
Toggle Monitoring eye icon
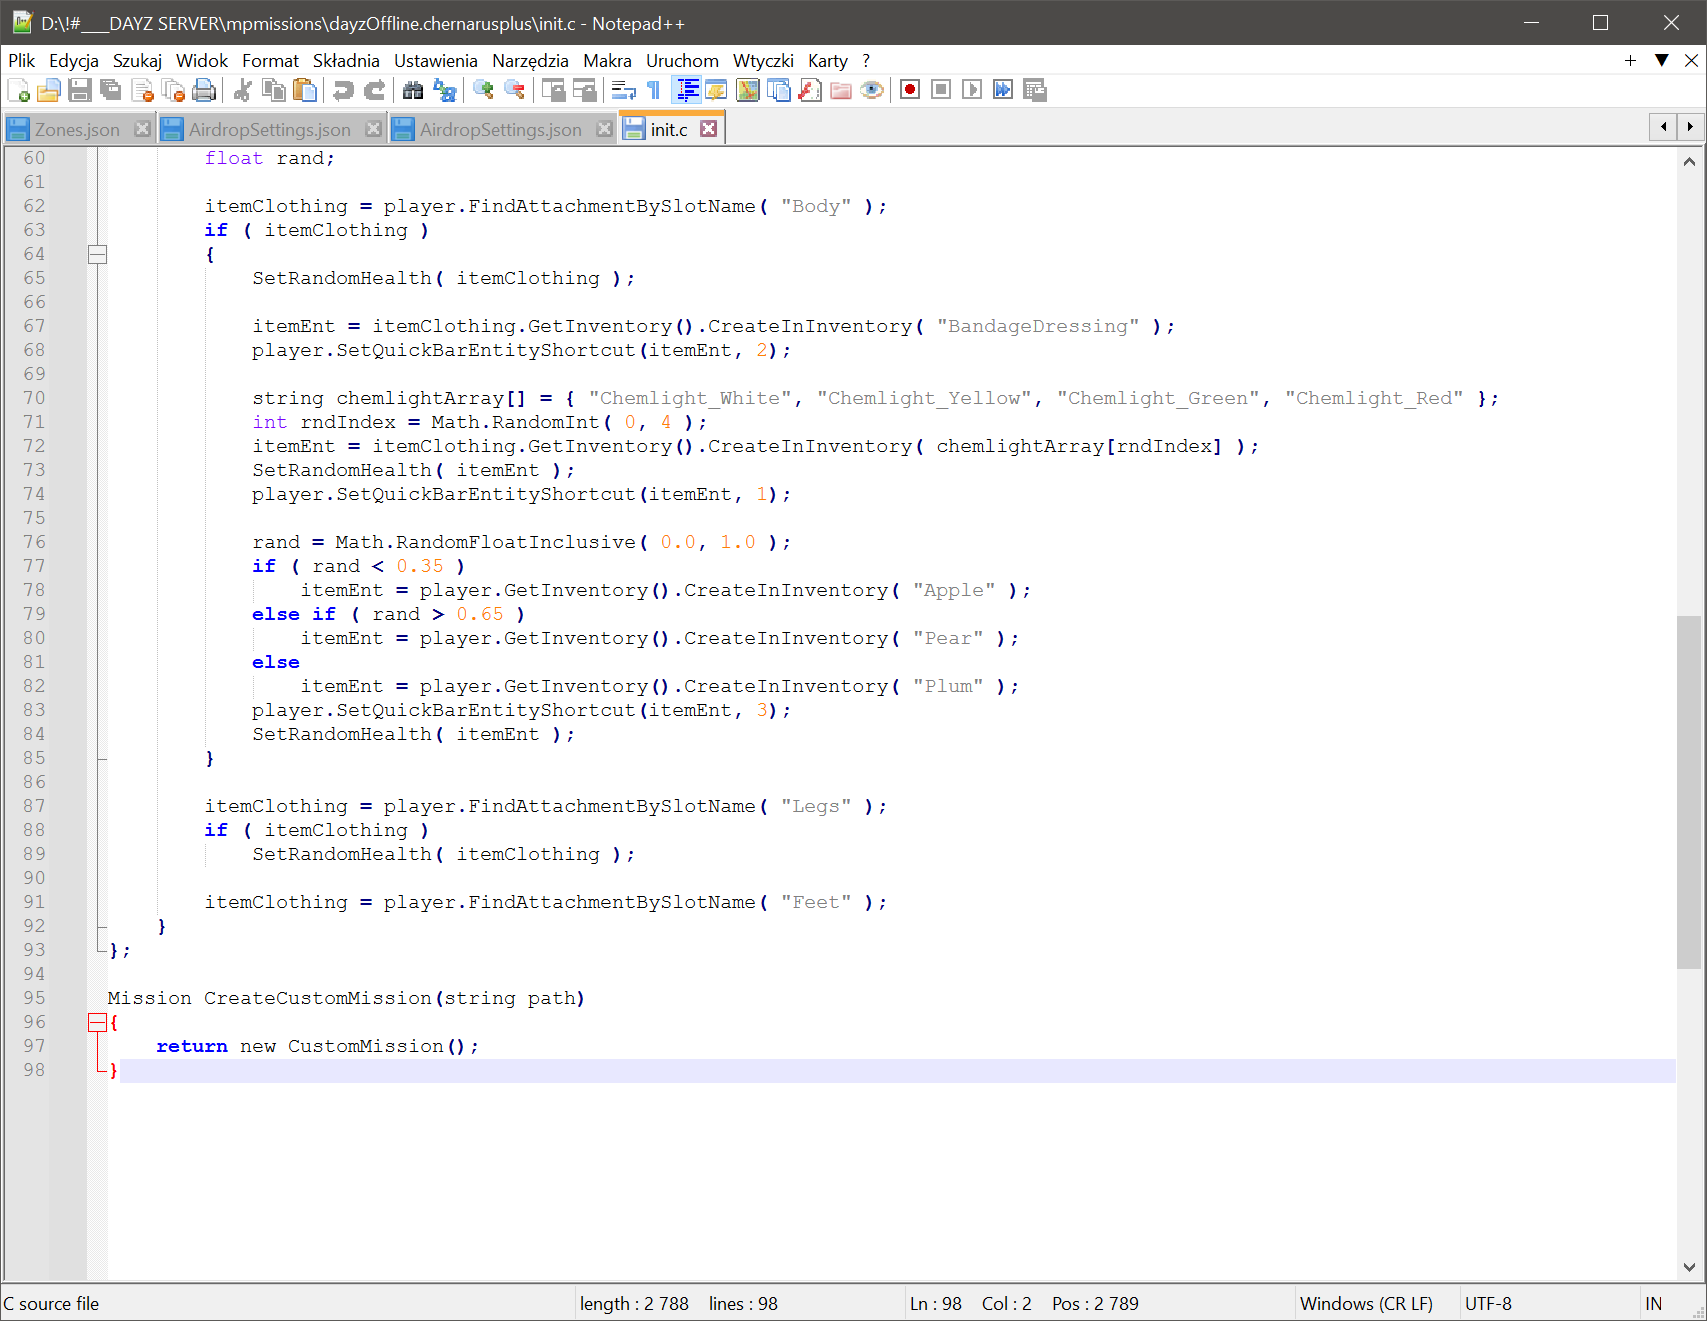coord(871,90)
